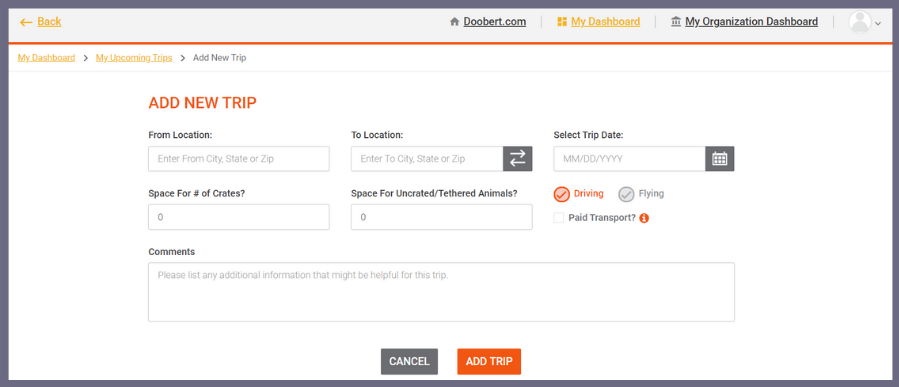Click the Add Trip button
899x387 pixels.
[489, 362]
